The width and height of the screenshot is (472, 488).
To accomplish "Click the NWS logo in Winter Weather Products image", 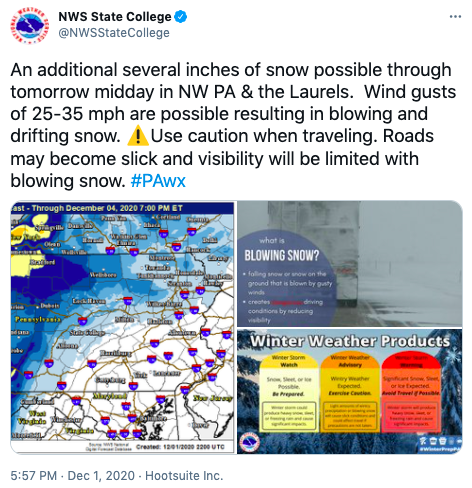I will pyautogui.click(x=251, y=442).
